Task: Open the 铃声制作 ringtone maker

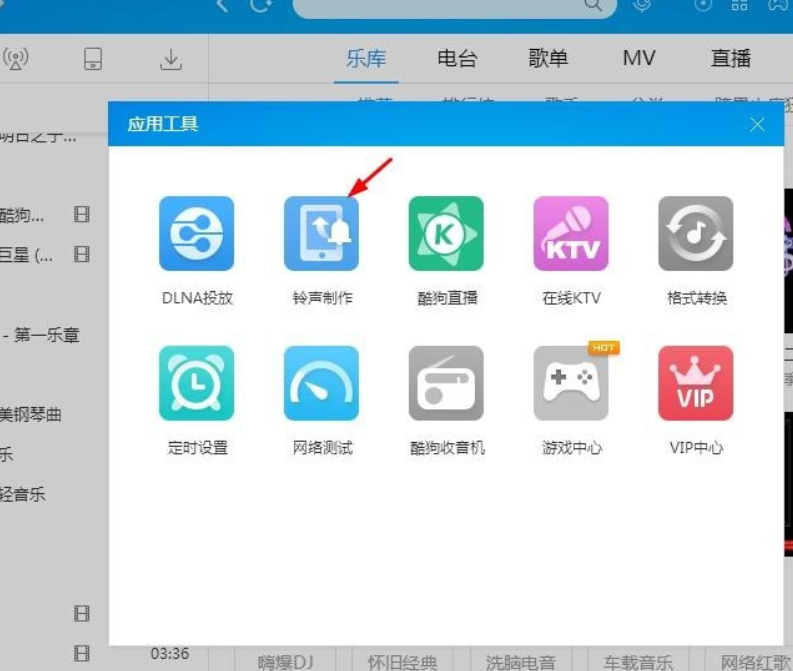Action: 322,234
